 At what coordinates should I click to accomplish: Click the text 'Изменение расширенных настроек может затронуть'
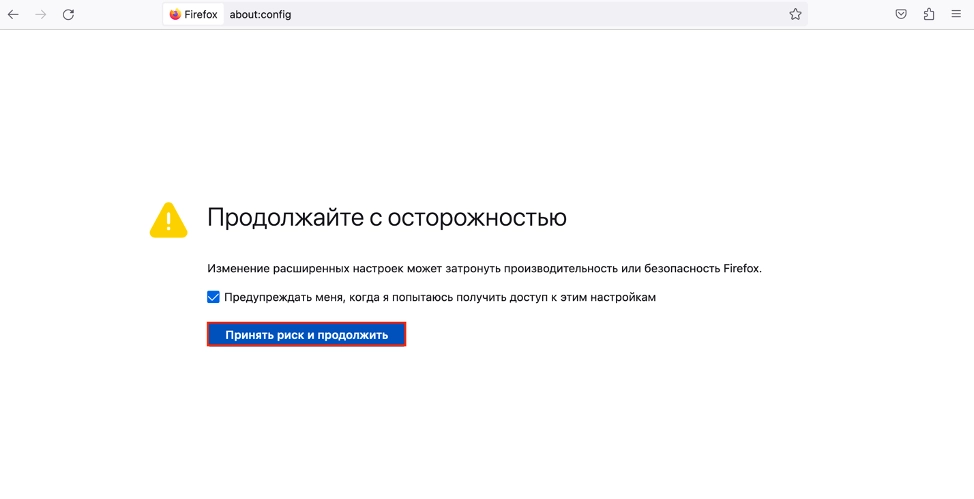pyautogui.click(x=354, y=268)
